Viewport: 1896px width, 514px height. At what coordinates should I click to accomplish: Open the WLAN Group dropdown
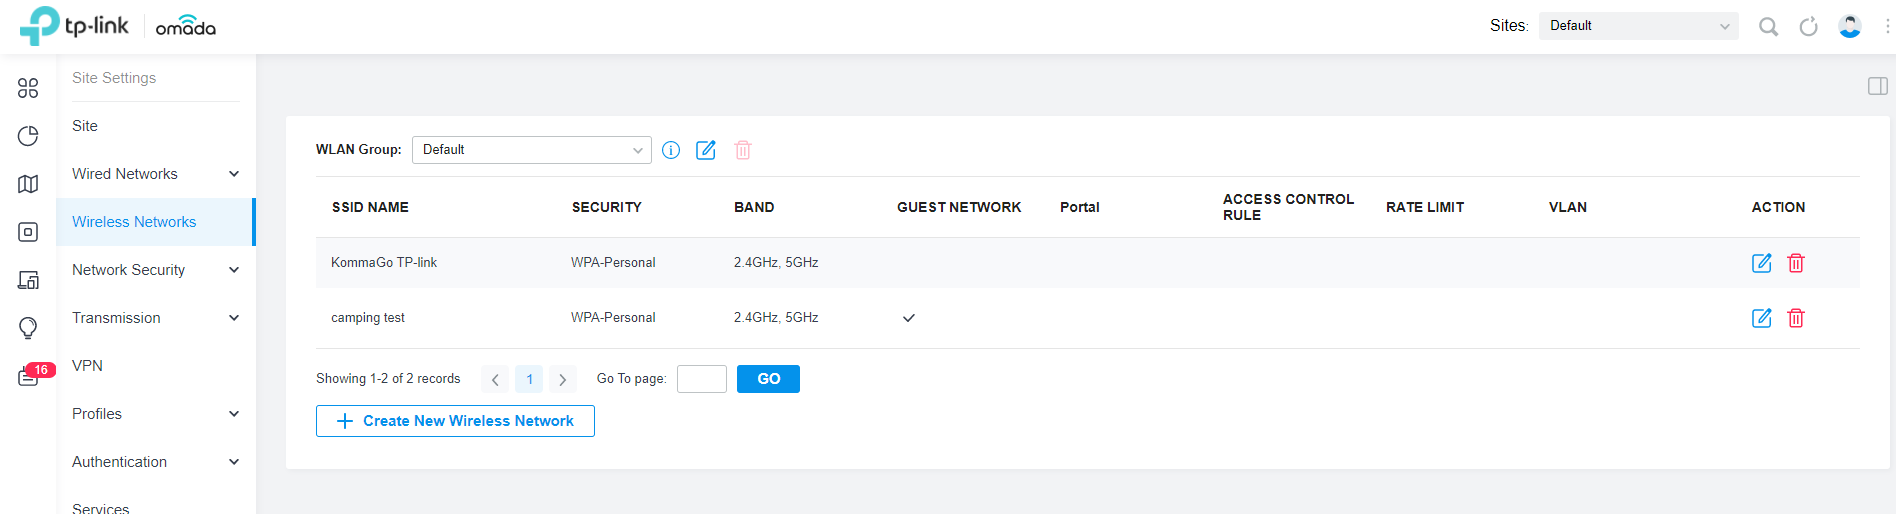pos(531,150)
